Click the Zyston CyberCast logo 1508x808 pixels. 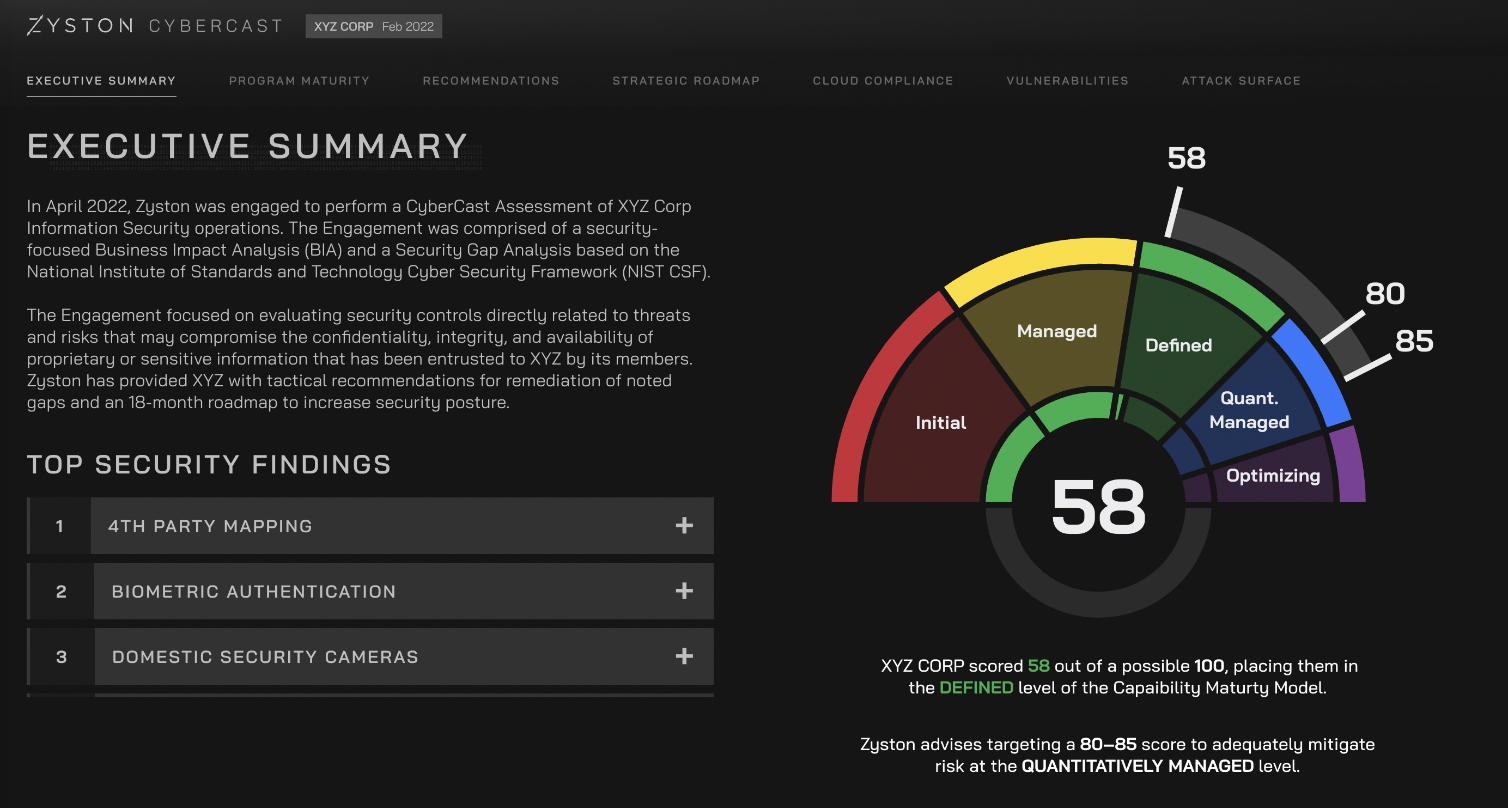(155, 25)
